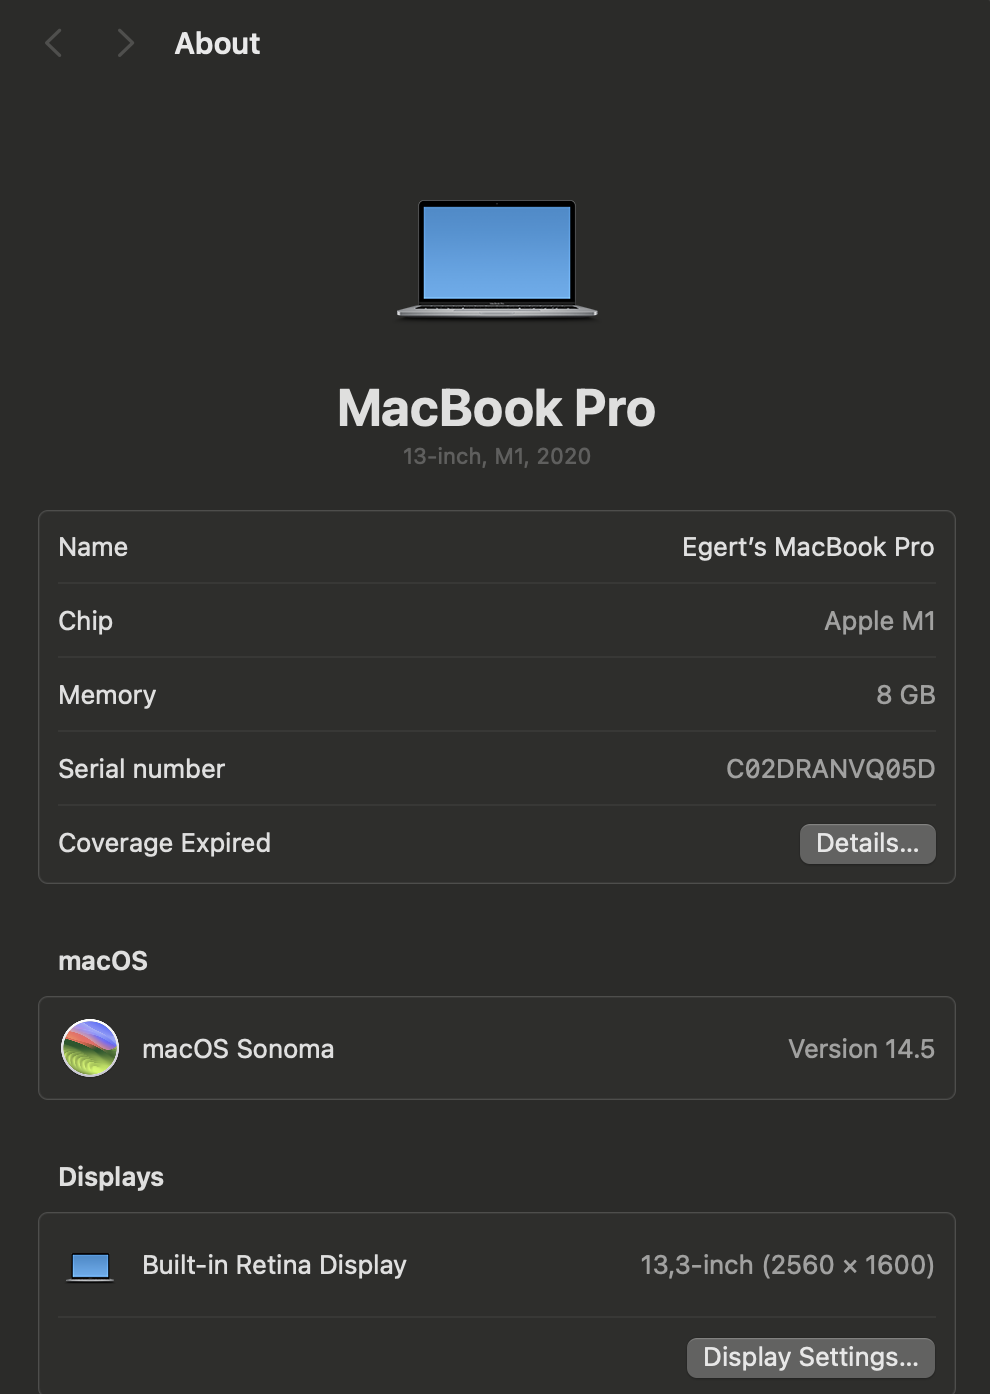Click the macOS Sonoma name text
990x1394 pixels.
coord(238,1049)
